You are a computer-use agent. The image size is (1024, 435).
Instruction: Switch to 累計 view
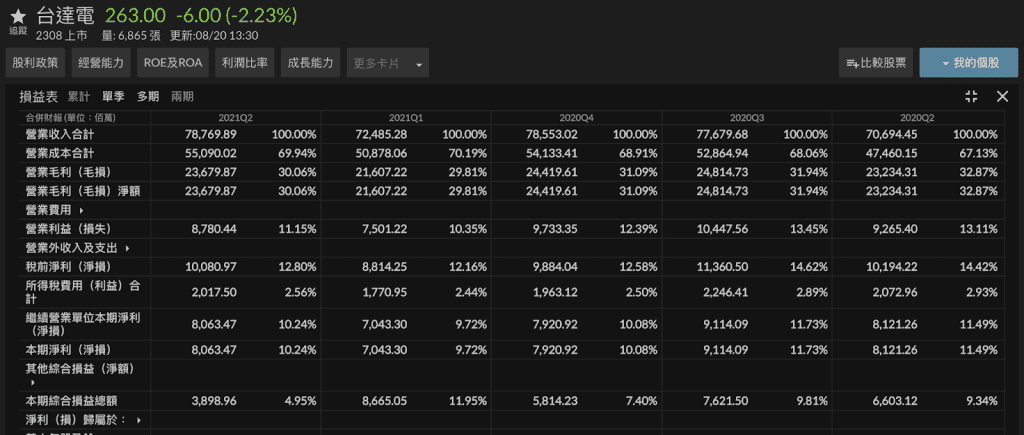point(79,97)
